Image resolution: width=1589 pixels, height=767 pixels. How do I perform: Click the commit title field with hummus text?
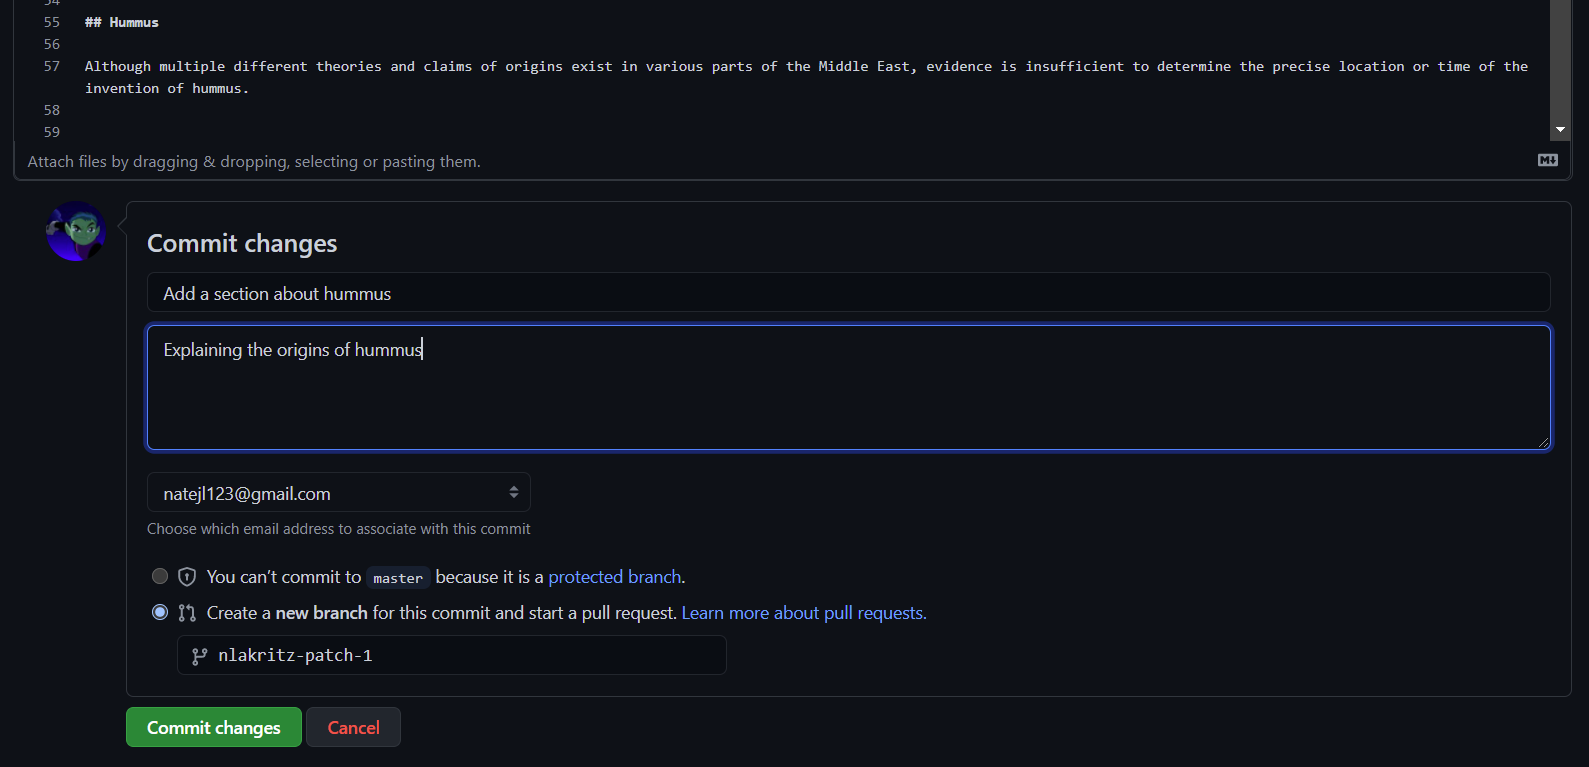point(849,293)
